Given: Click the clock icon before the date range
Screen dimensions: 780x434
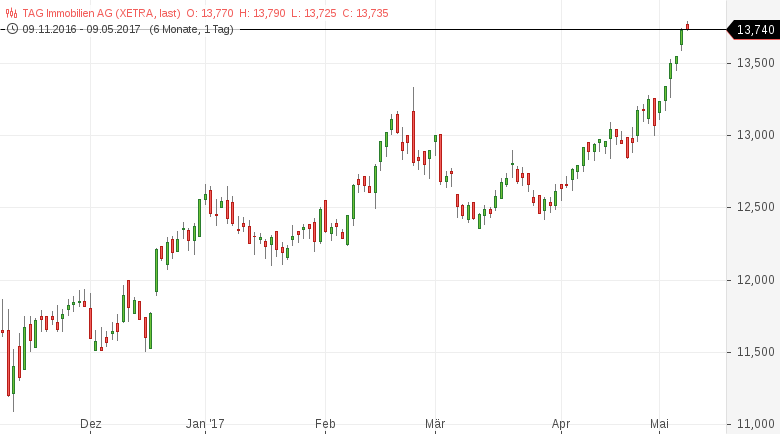Looking at the screenshot, I should [x=12, y=29].
